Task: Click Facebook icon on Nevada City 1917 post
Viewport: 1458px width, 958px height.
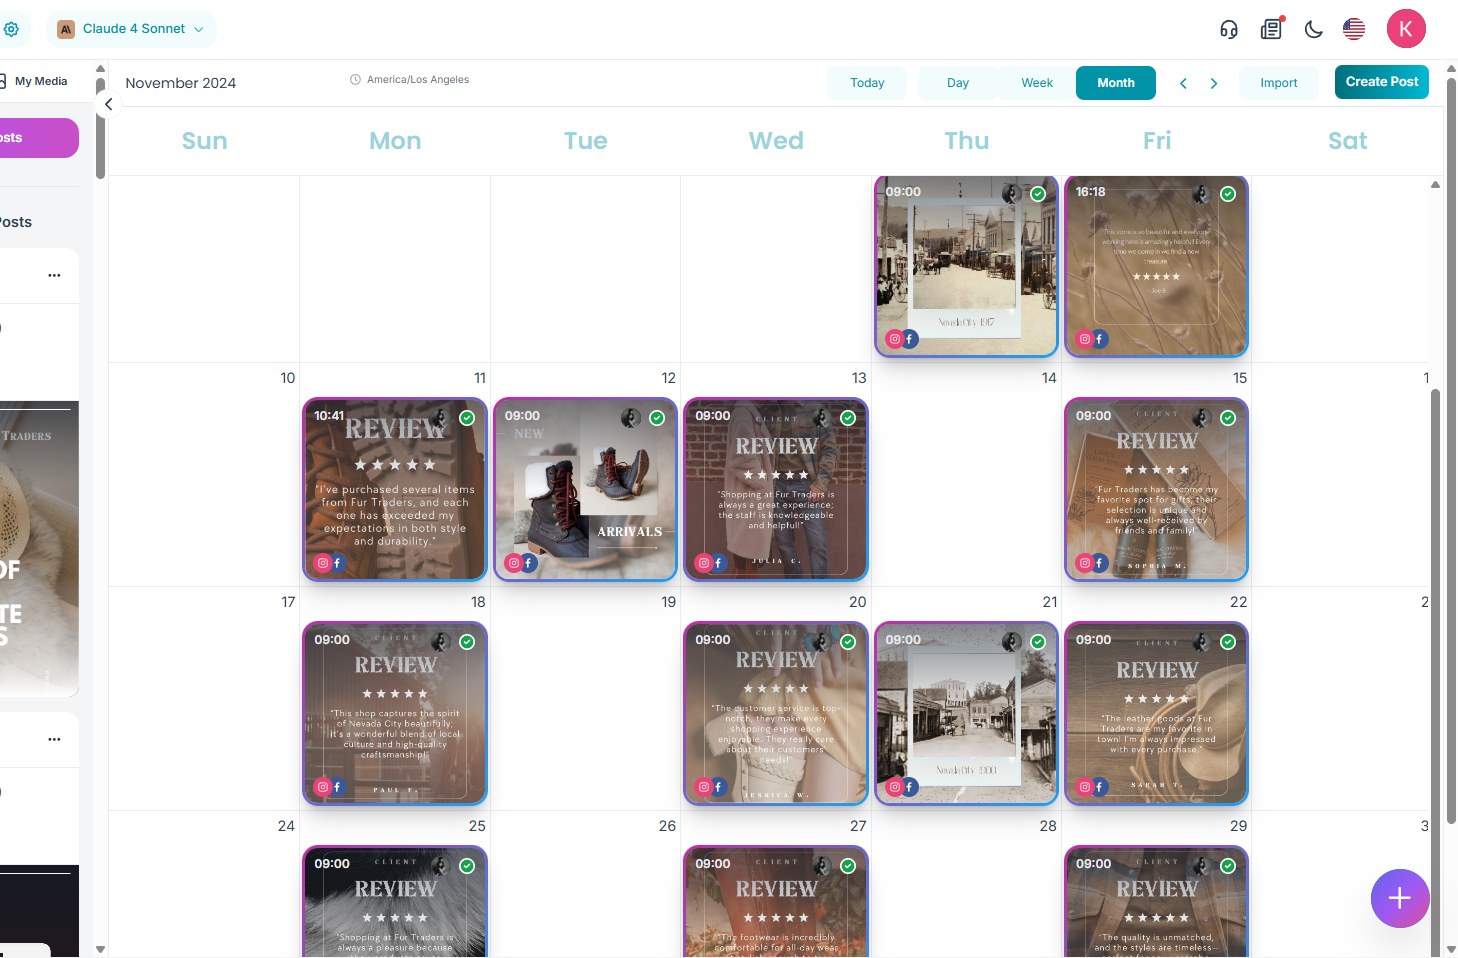Action: [x=909, y=339]
